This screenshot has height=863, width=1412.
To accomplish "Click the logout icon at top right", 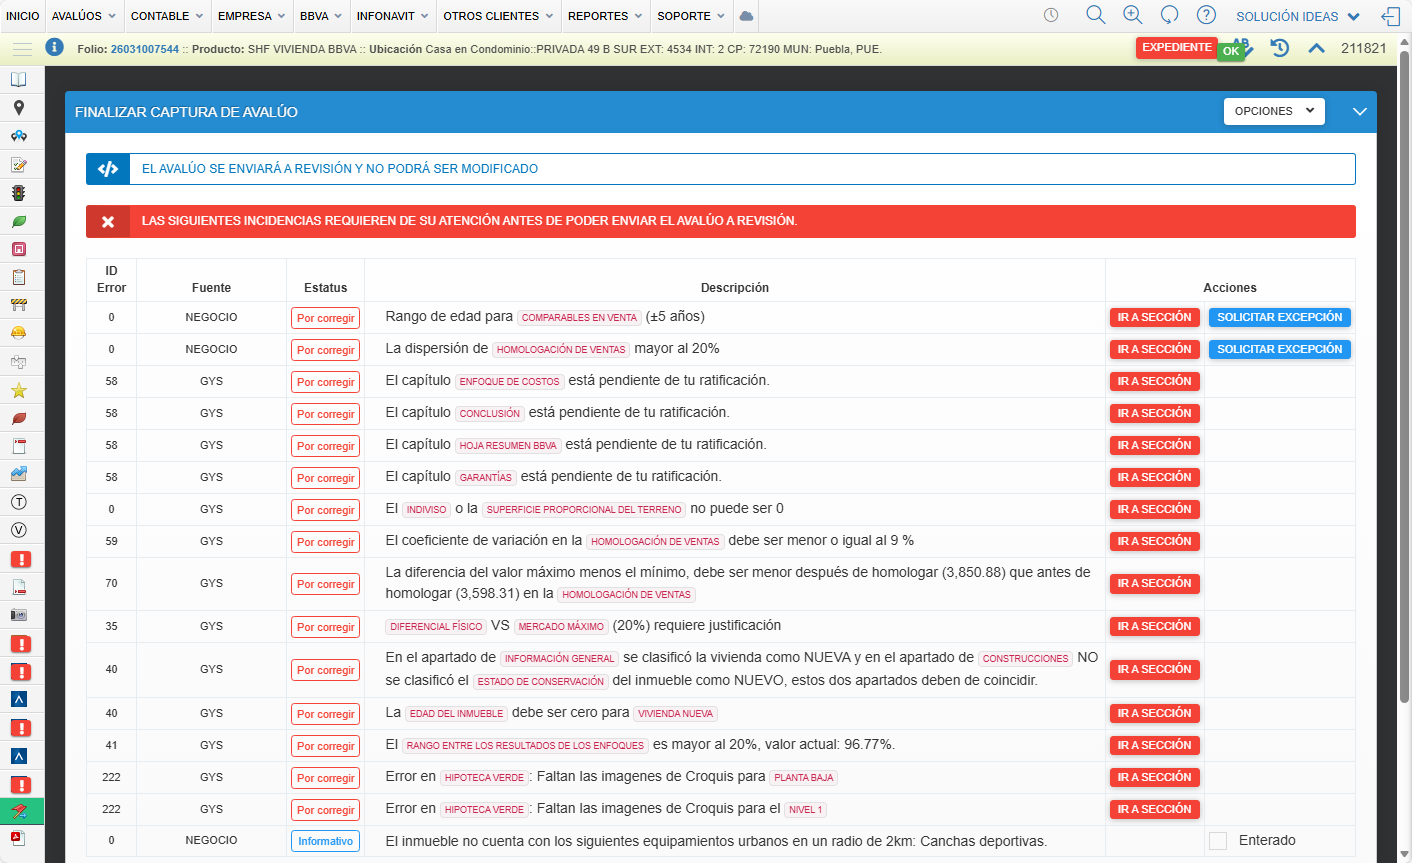I will click(1390, 16).
